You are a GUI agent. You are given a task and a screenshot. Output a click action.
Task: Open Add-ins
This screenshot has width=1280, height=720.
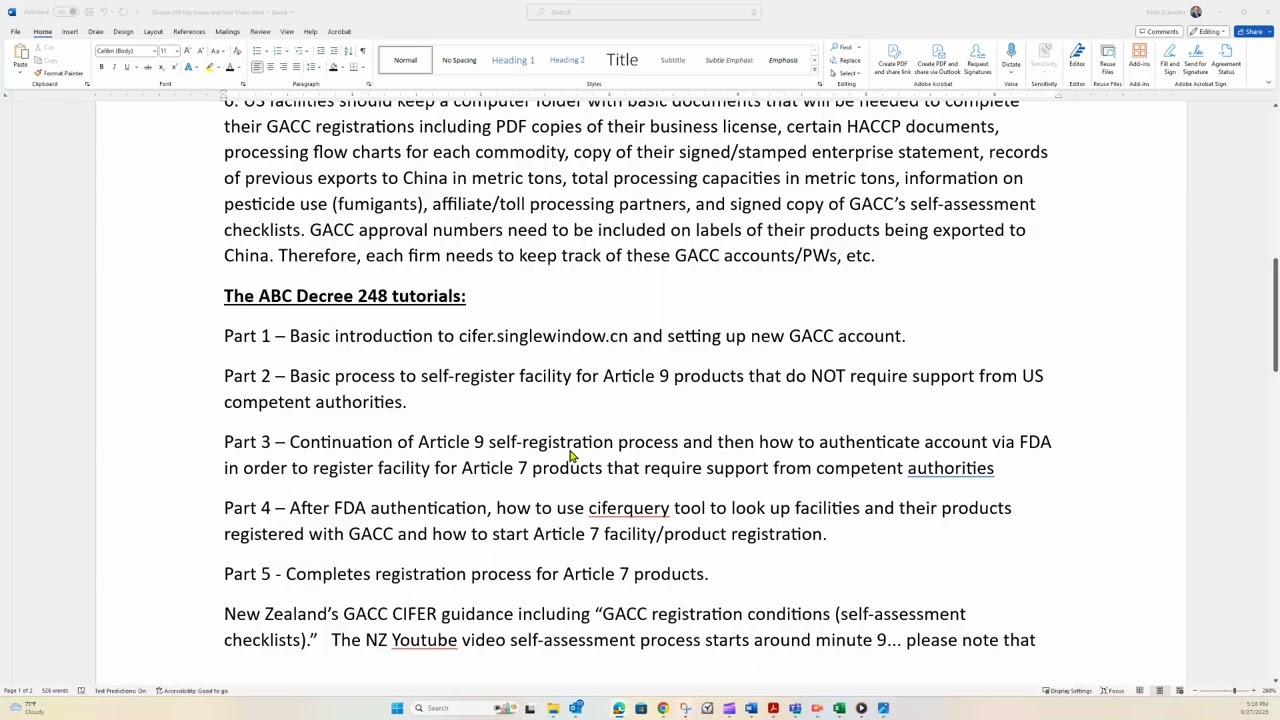[x=1139, y=56]
